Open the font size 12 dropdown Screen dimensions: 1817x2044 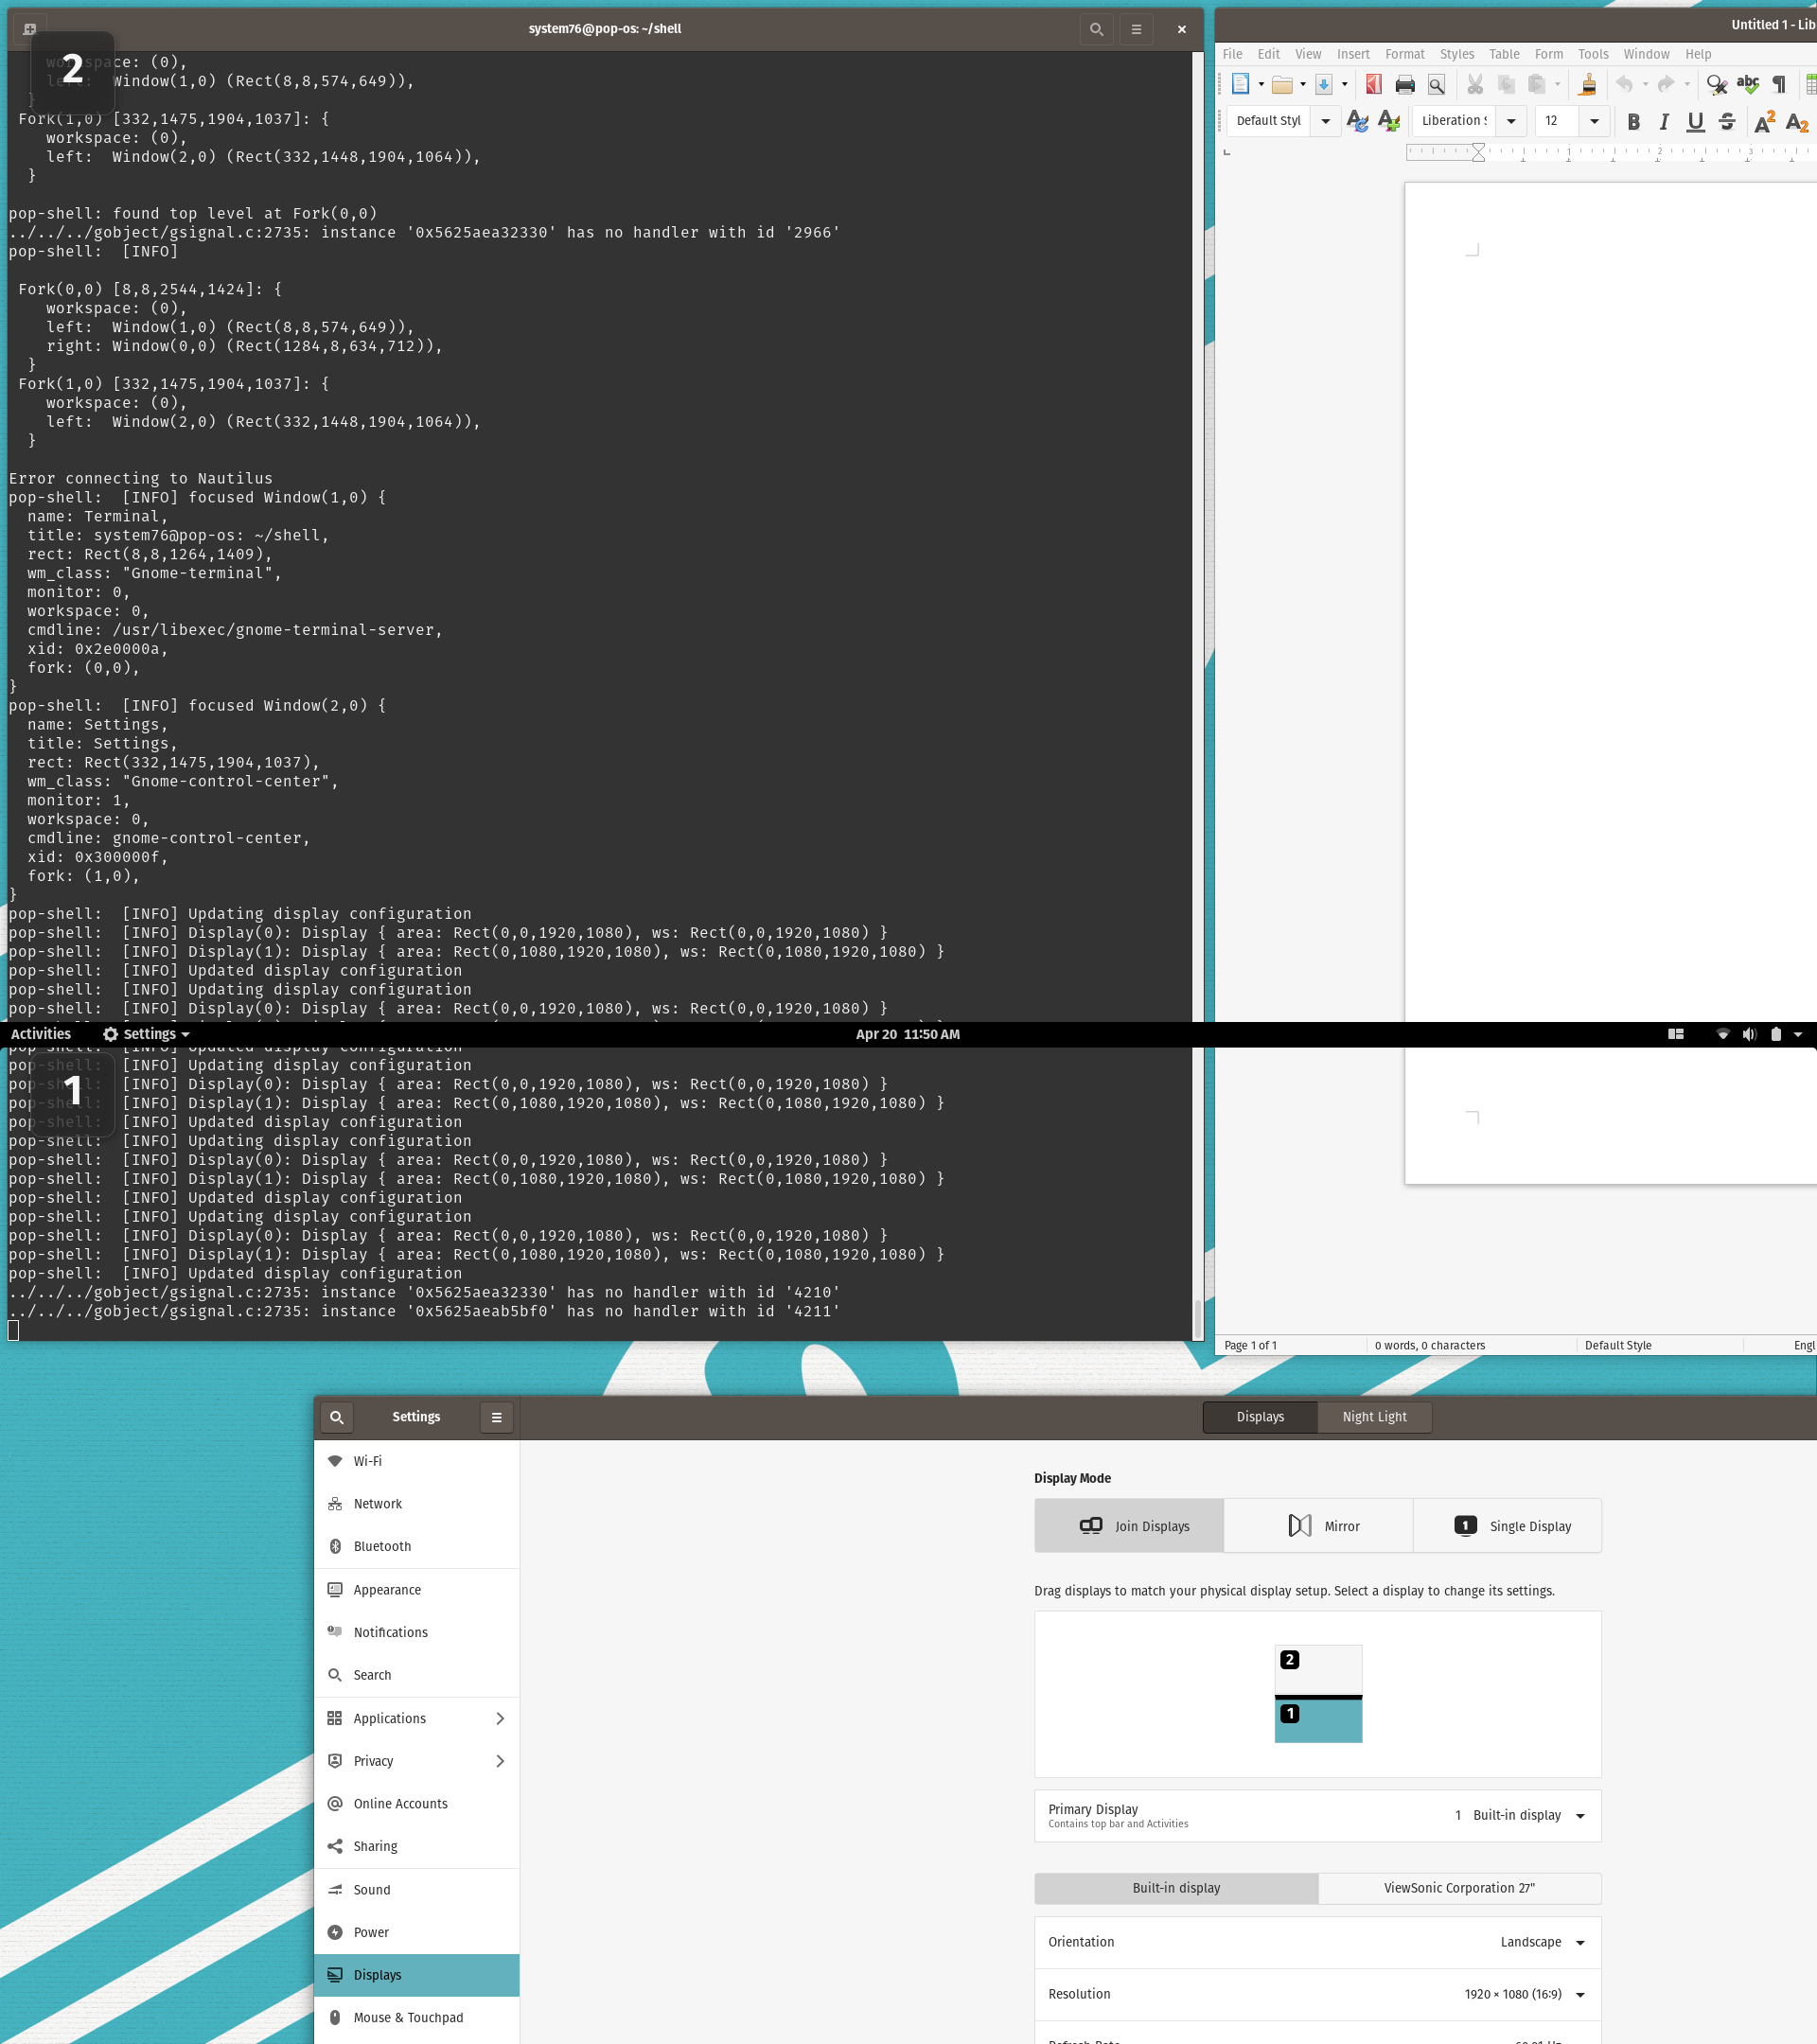1594,121
